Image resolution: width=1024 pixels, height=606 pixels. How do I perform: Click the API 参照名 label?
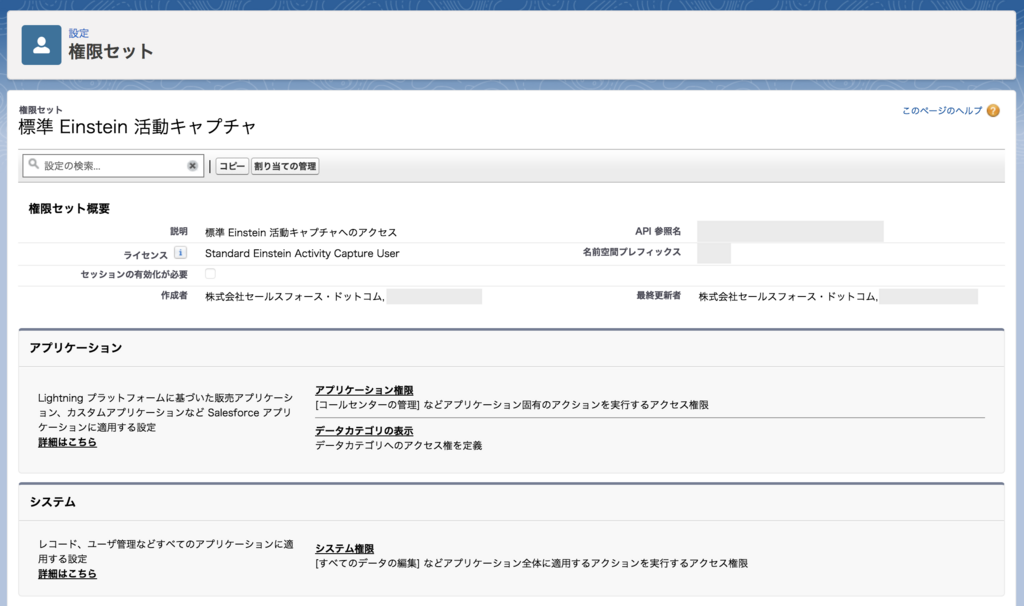coord(658,231)
